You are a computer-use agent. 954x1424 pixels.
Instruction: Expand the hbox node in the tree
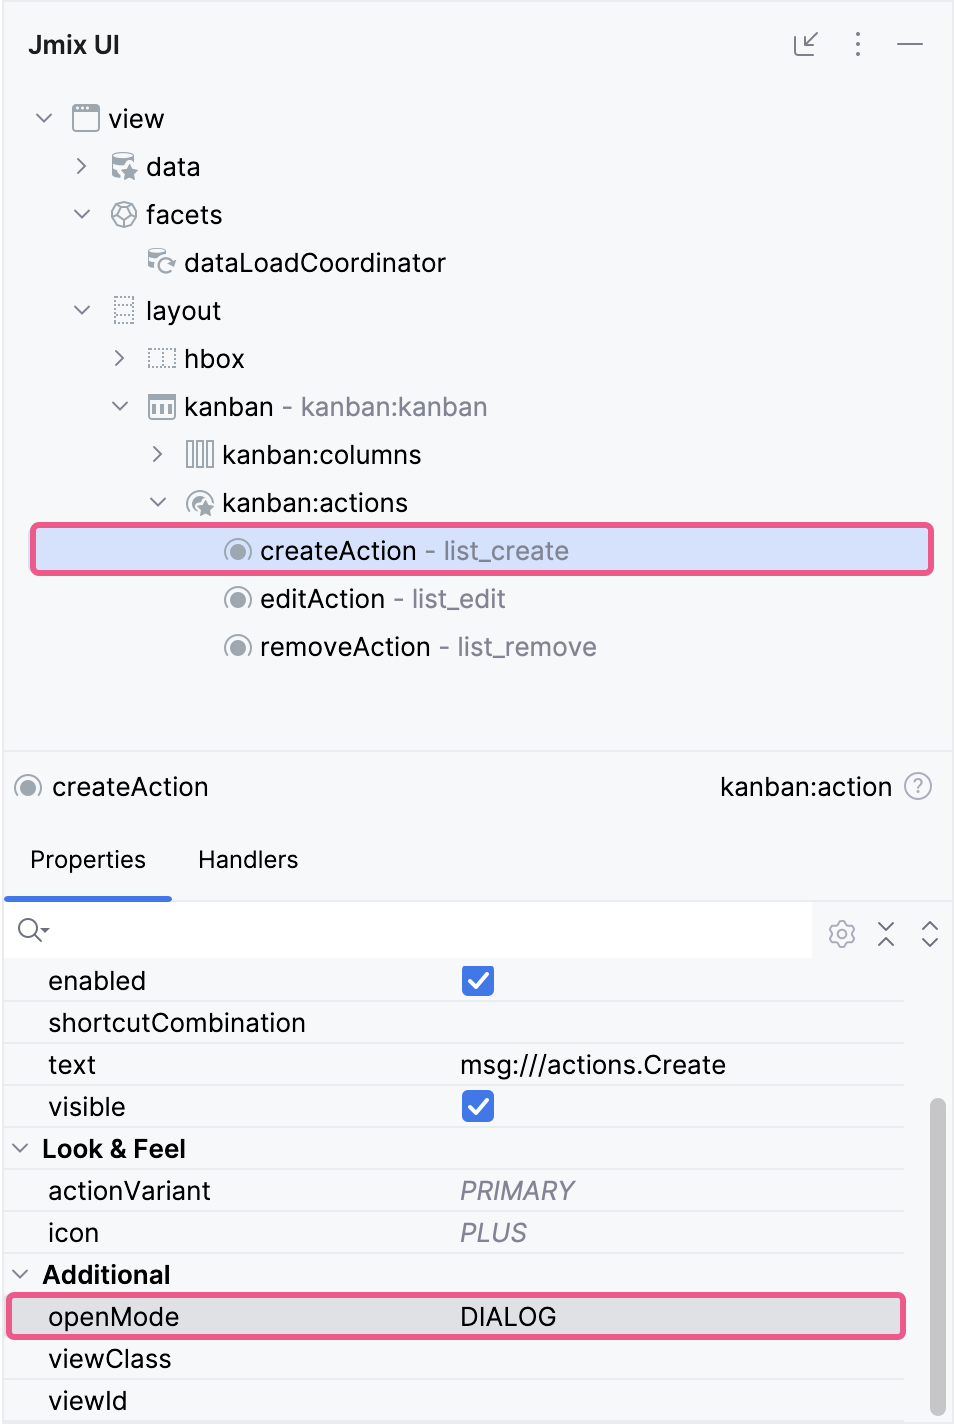pyautogui.click(x=119, y=358)
